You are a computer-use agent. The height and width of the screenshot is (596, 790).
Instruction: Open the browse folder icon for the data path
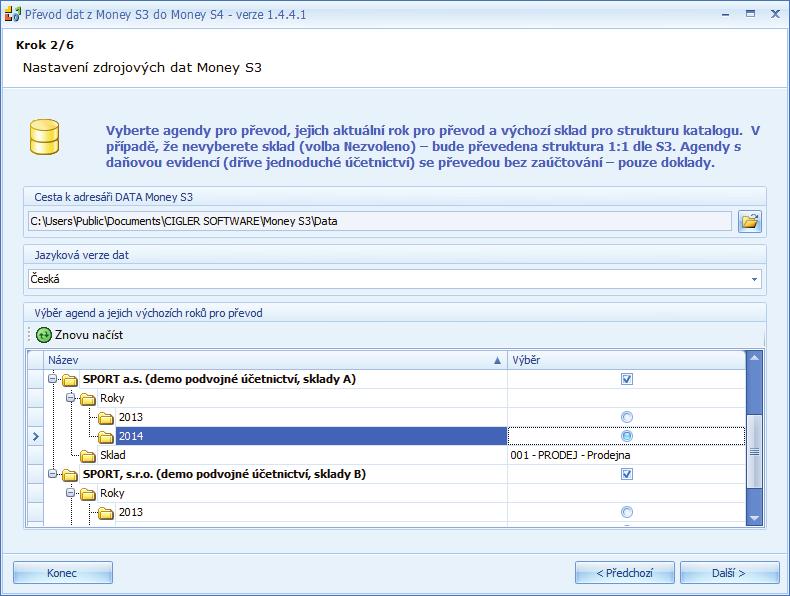(x=750, y=221)
